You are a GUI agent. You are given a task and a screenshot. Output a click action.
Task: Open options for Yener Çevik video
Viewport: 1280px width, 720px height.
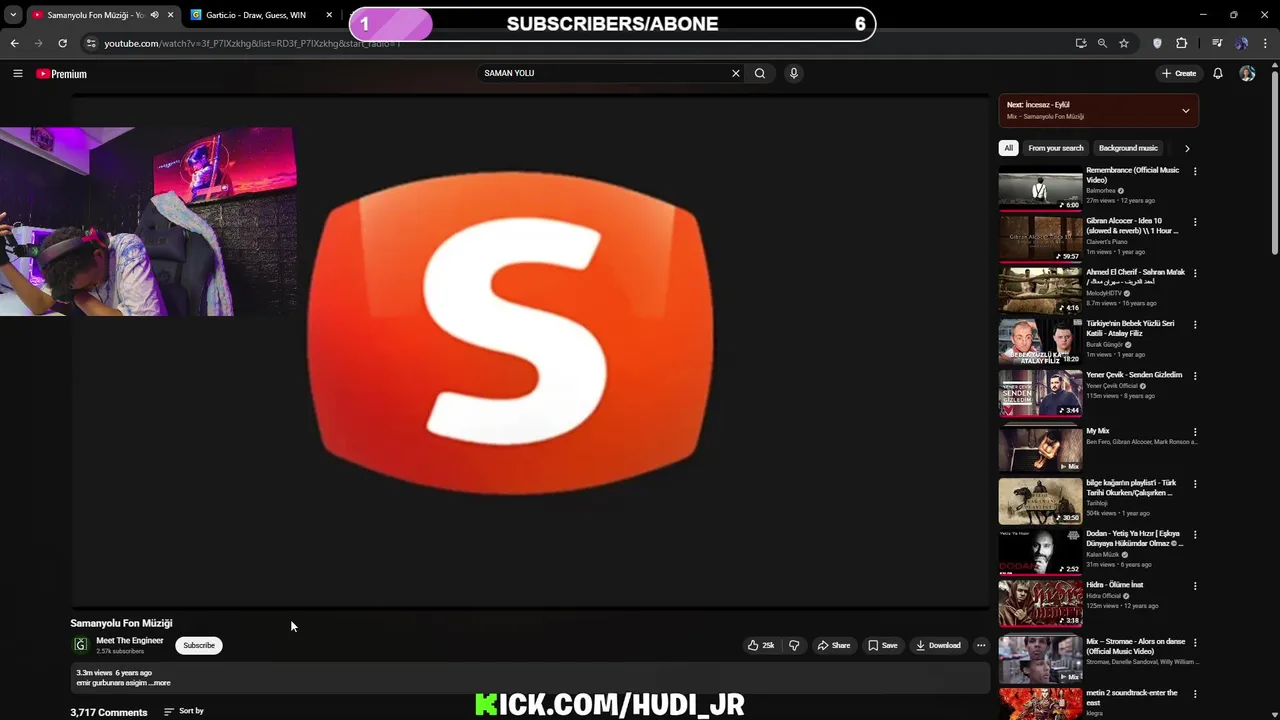point(1195,376)
